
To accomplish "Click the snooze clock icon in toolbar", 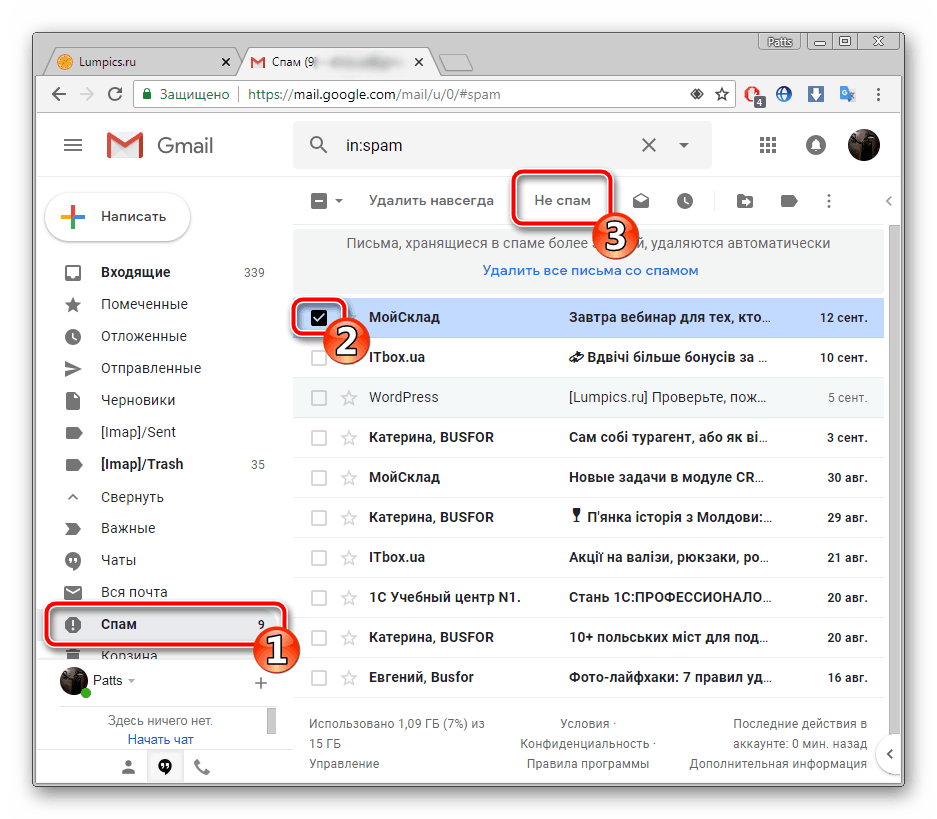I will (x=685, y=201).
